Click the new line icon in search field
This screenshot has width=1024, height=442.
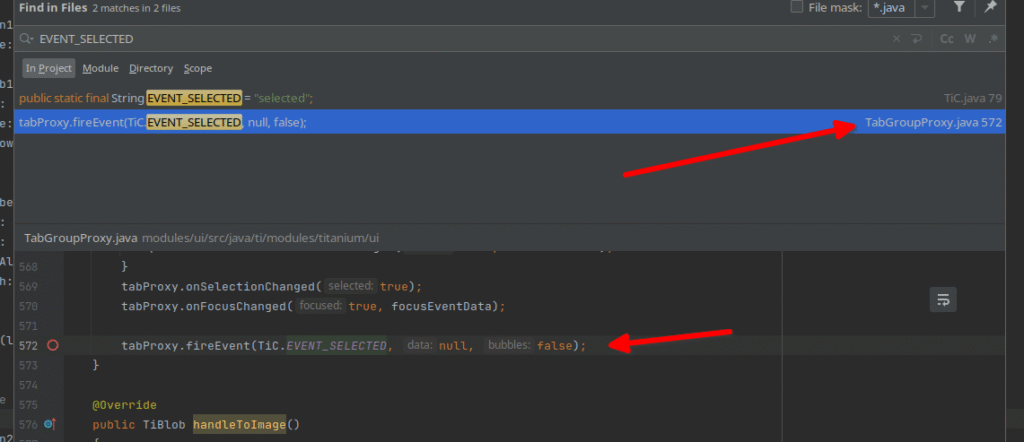tap(915, 39)
